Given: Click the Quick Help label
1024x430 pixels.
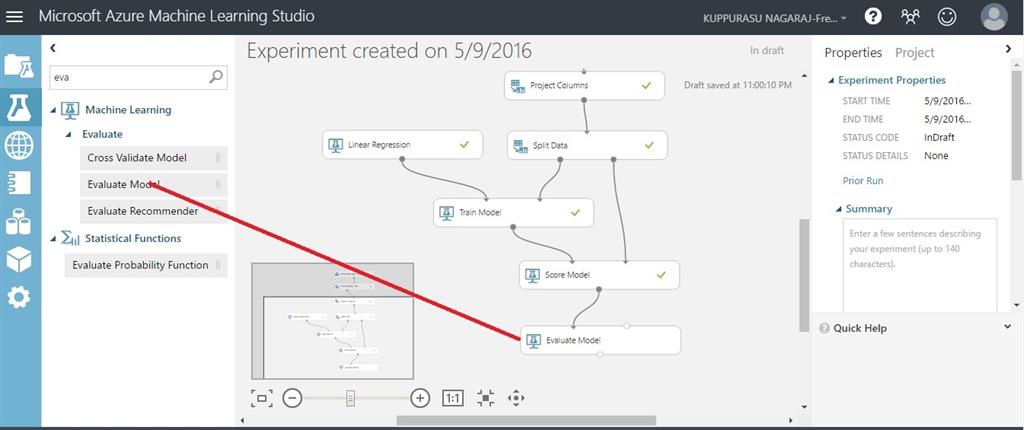Looking at the screenshot, I should [859, 328].
